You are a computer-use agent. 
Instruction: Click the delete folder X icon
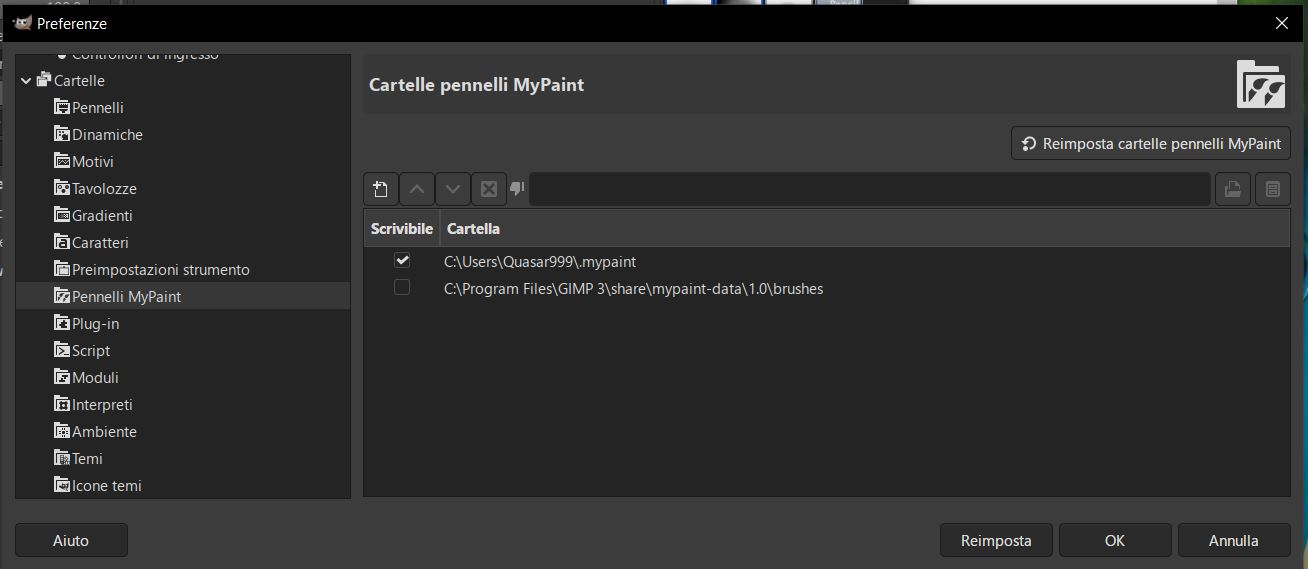(489, 189)
